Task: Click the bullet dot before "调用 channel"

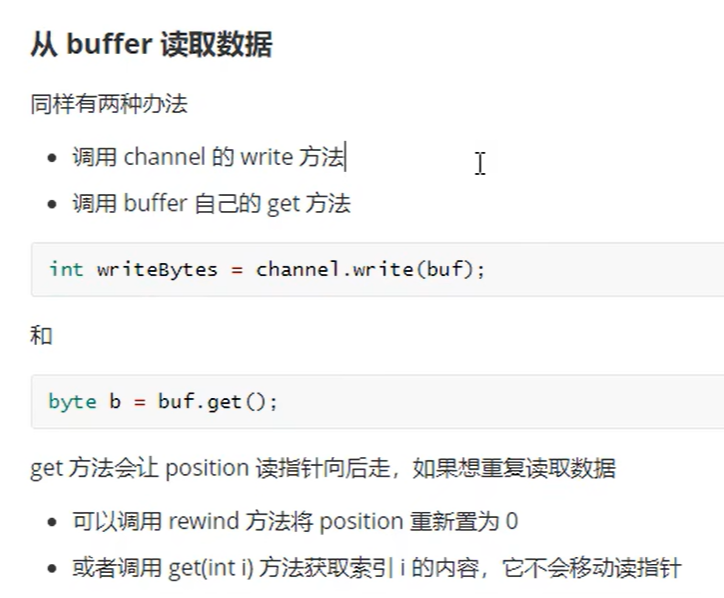Action: click(52, 157)
